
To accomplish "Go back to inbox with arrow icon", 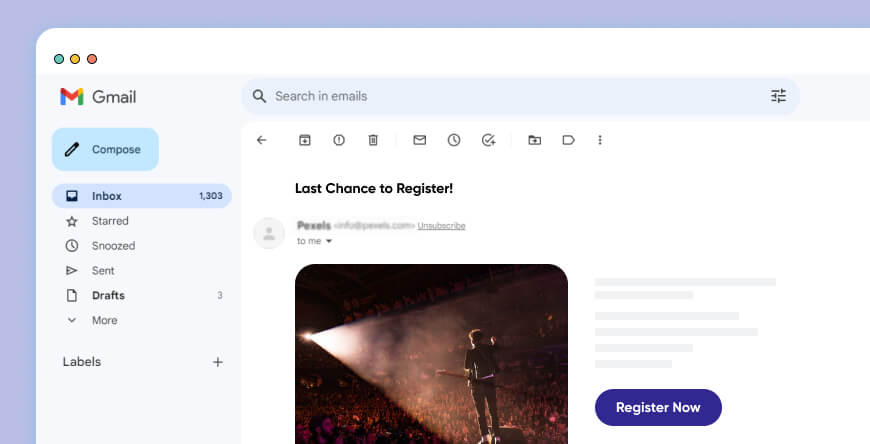I will pos(261,140).
